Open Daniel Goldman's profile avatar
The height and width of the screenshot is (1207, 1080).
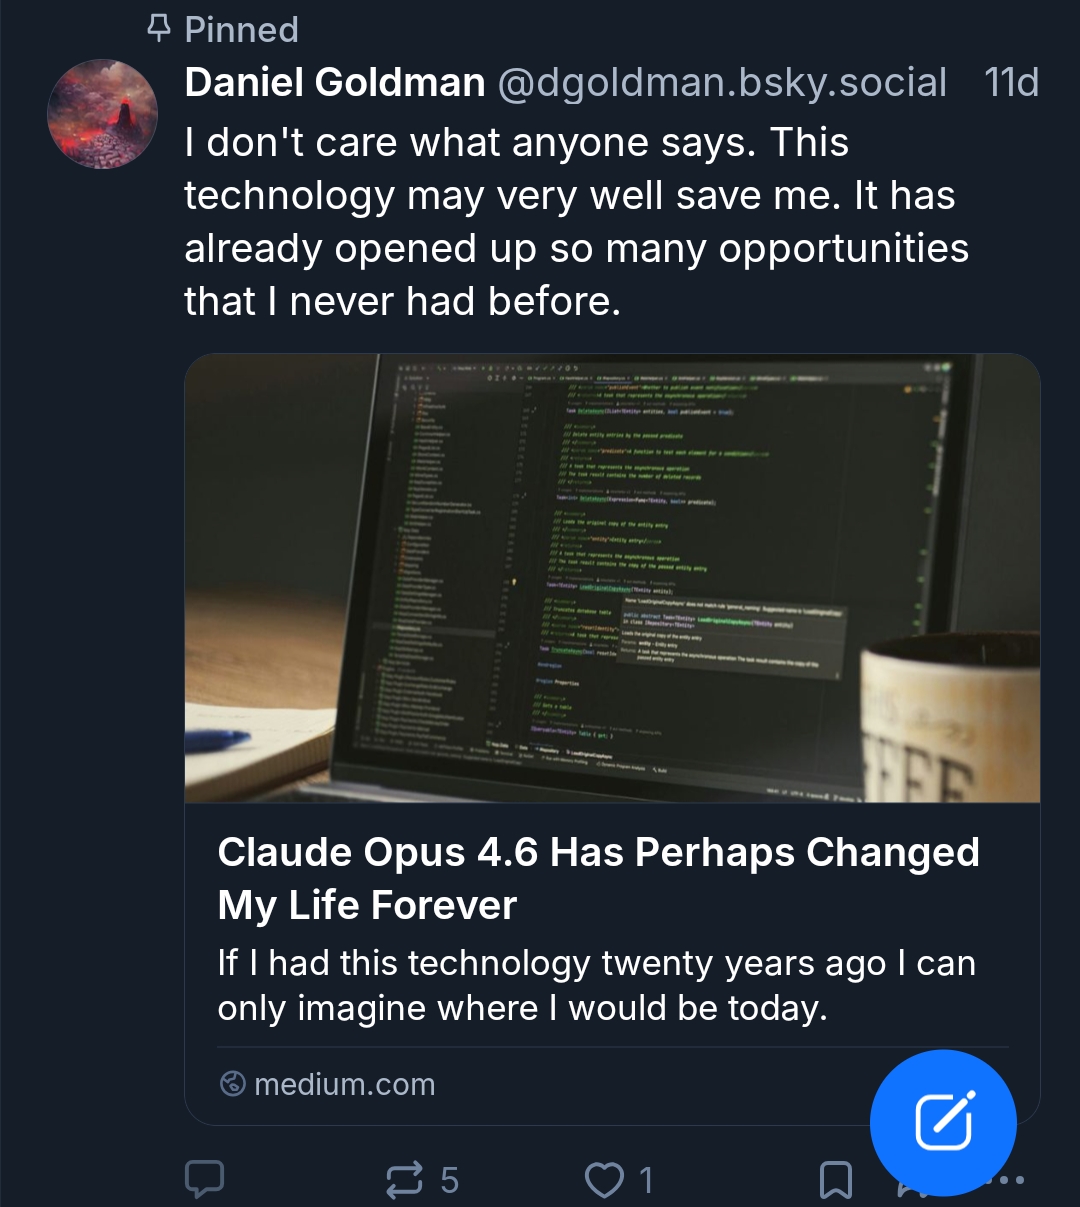click(103, 113)
